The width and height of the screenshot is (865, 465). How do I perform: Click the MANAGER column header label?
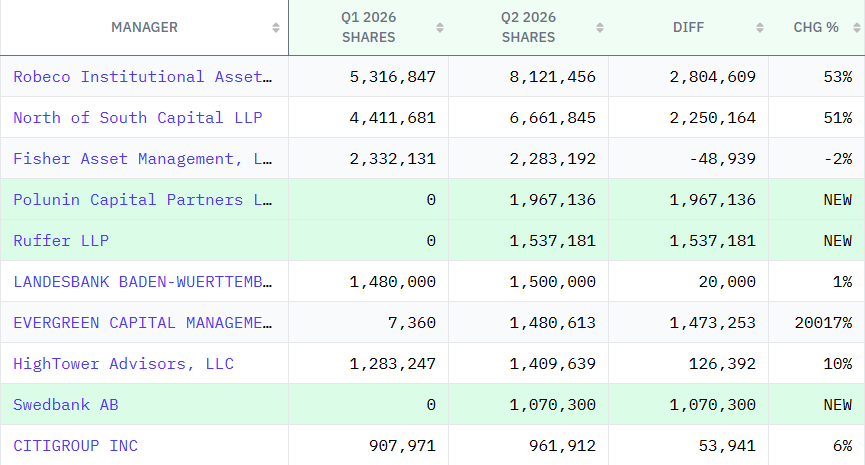[145, 28]
